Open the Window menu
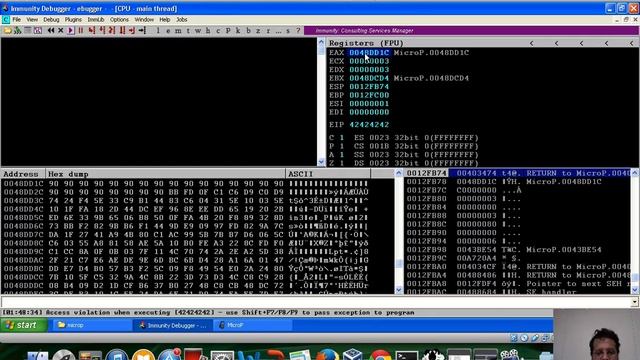Screen dimensions: 640x360 click(144, 20)
